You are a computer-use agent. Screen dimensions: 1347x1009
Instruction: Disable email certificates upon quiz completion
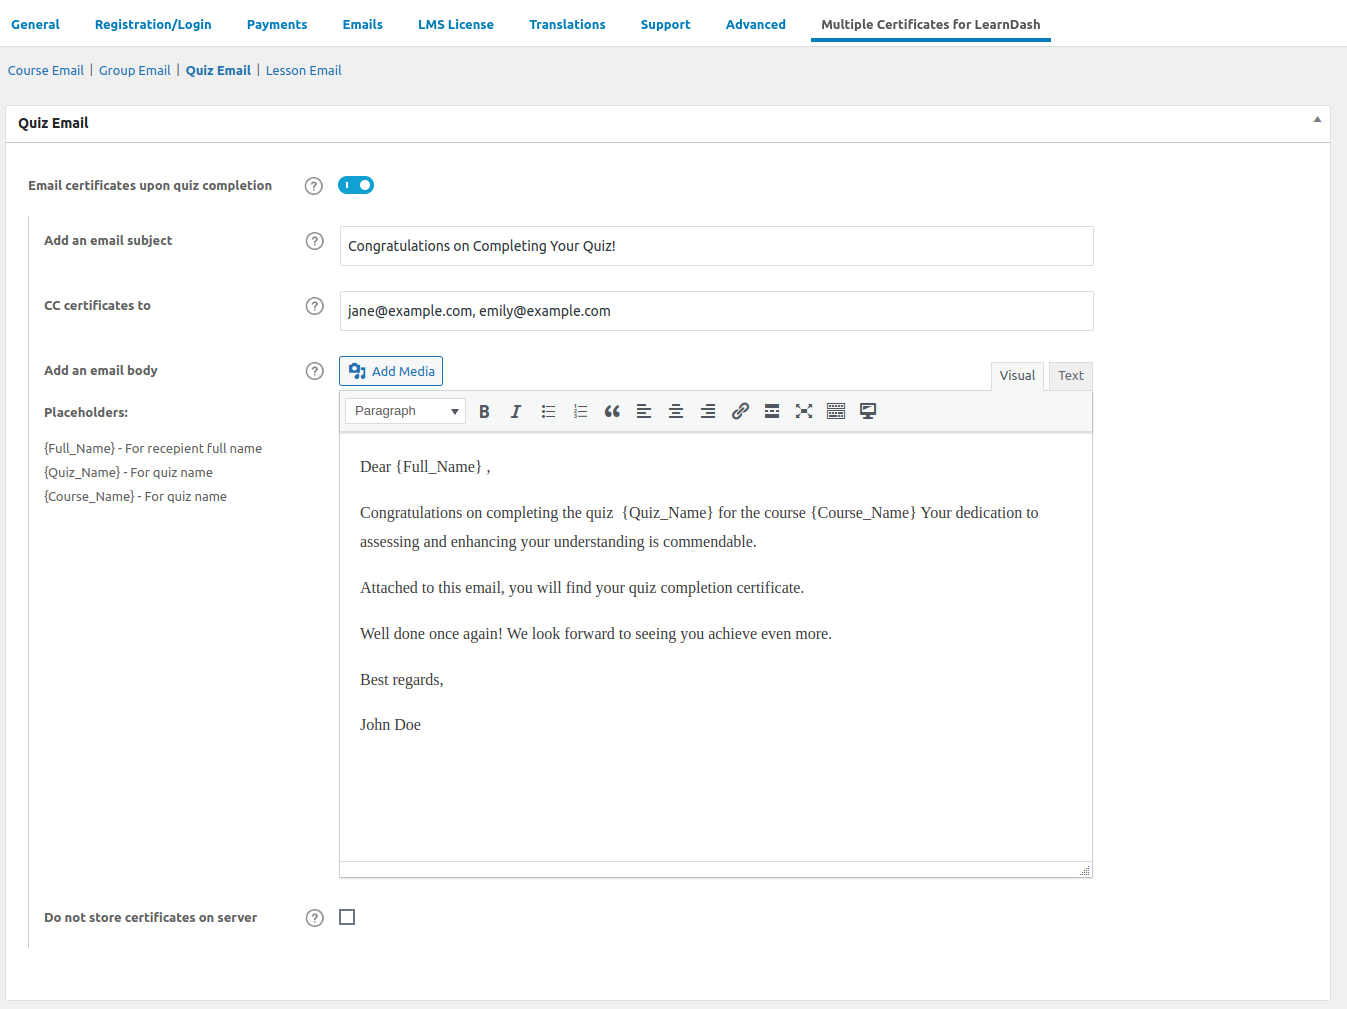click(356, 185)
